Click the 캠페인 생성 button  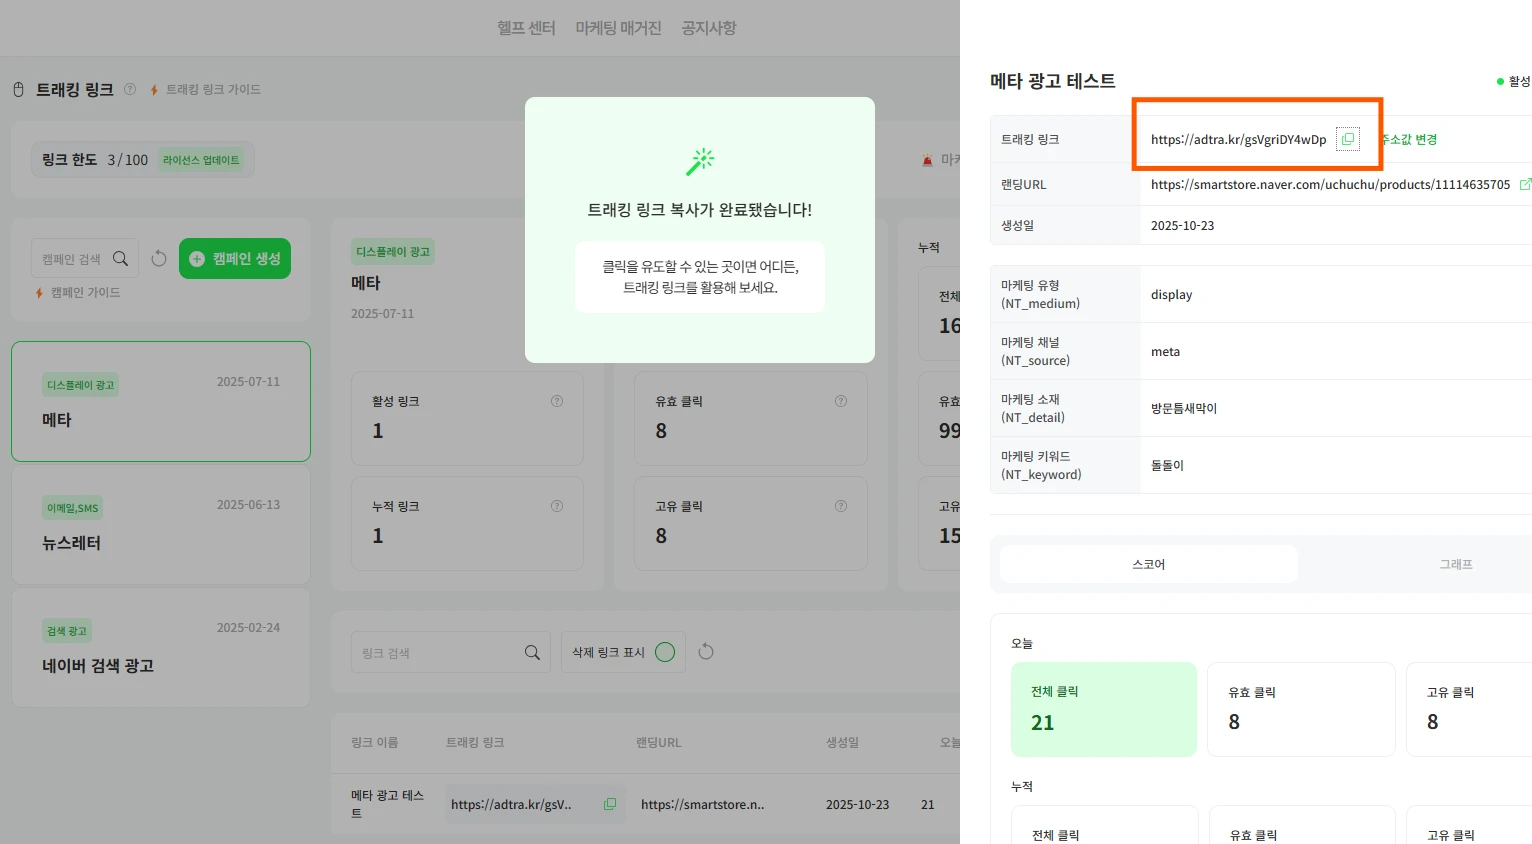pyautogui.click(x=235, y=259)
